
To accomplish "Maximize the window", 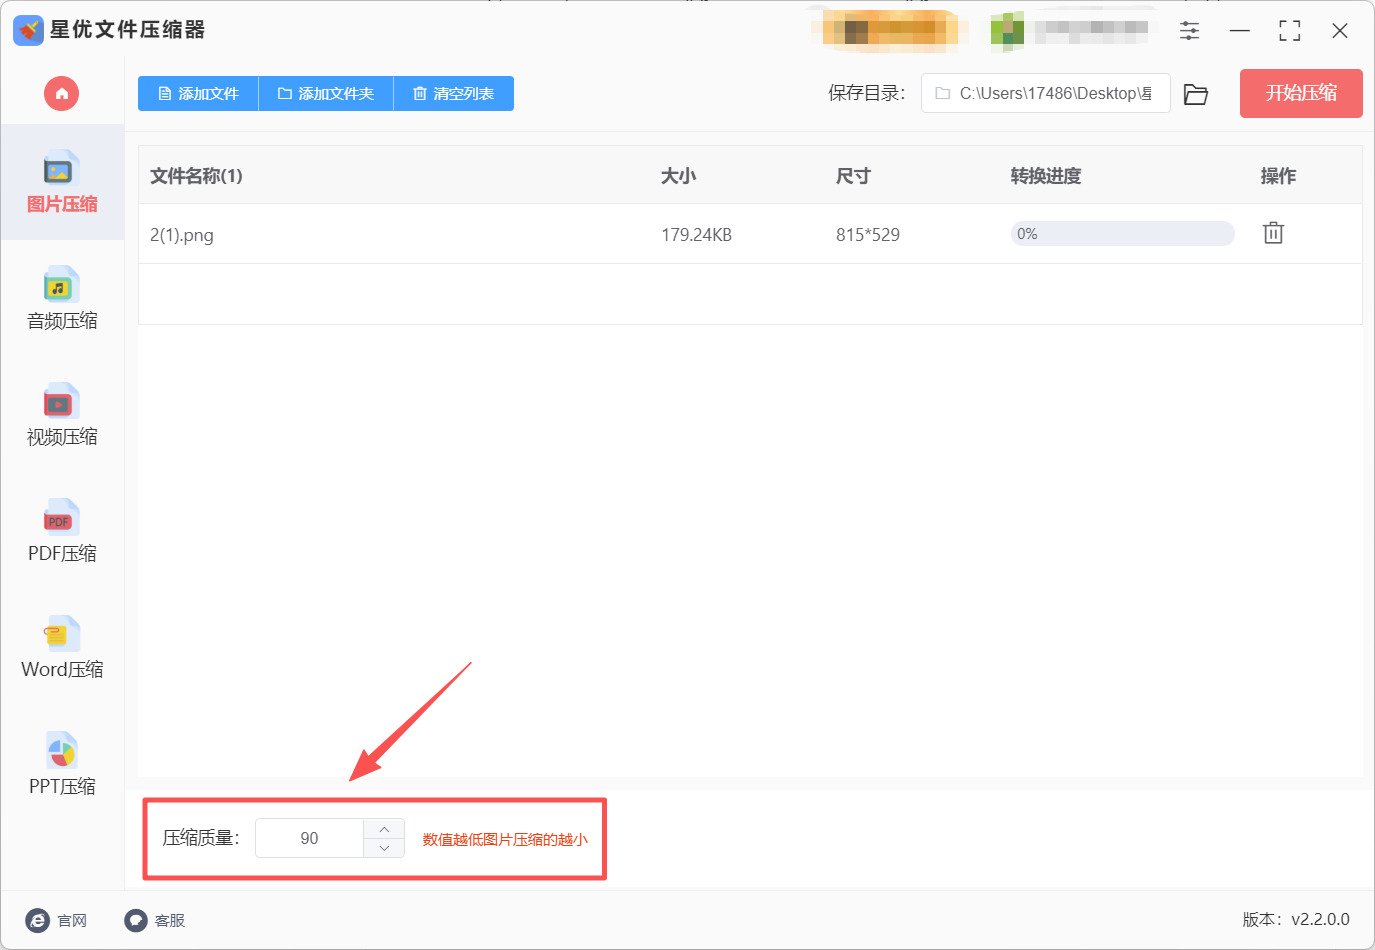I will pos(1290,31).
